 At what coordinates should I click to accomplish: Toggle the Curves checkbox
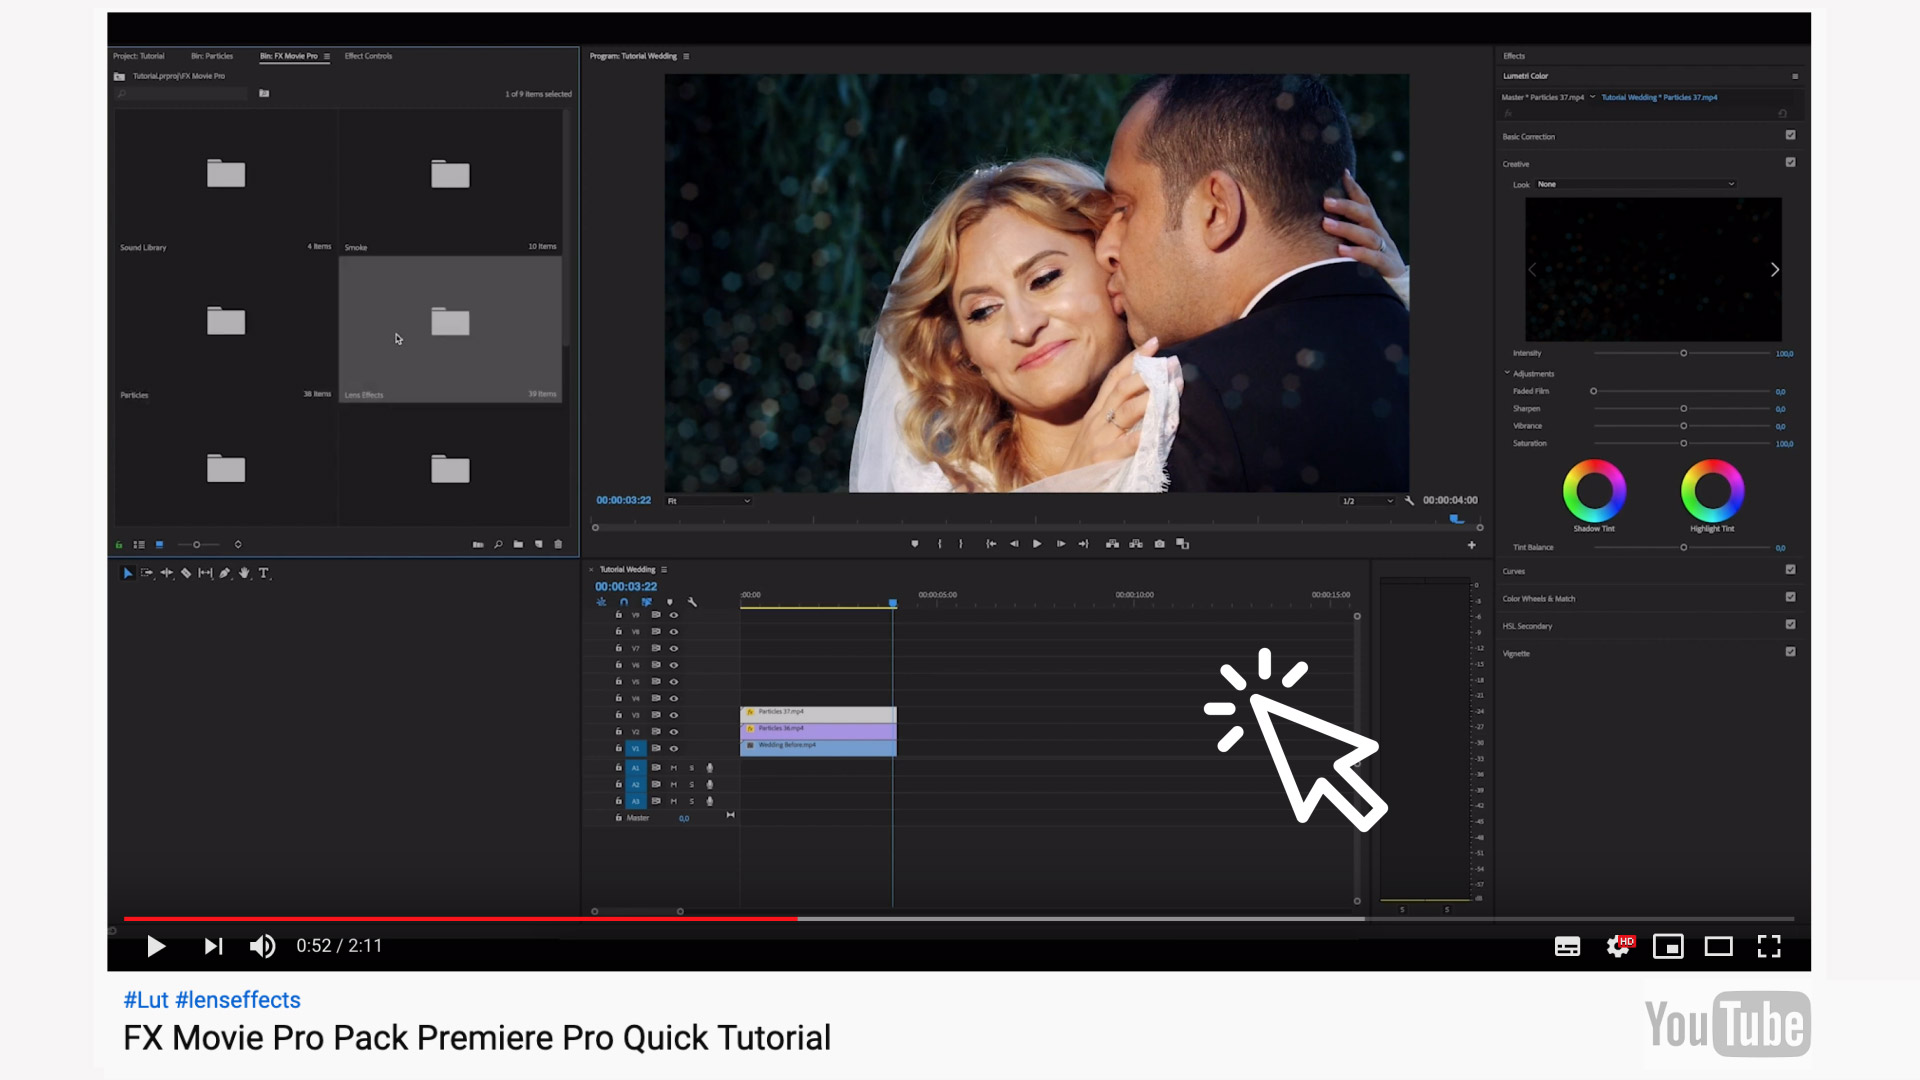(1790, 570)
